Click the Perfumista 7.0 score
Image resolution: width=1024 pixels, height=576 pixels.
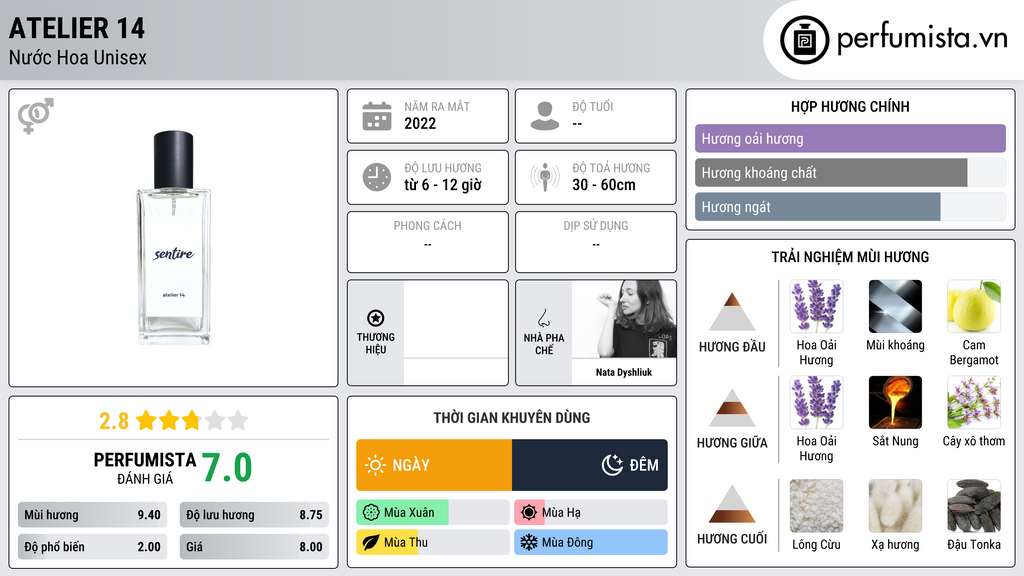(x=227, y=468)
